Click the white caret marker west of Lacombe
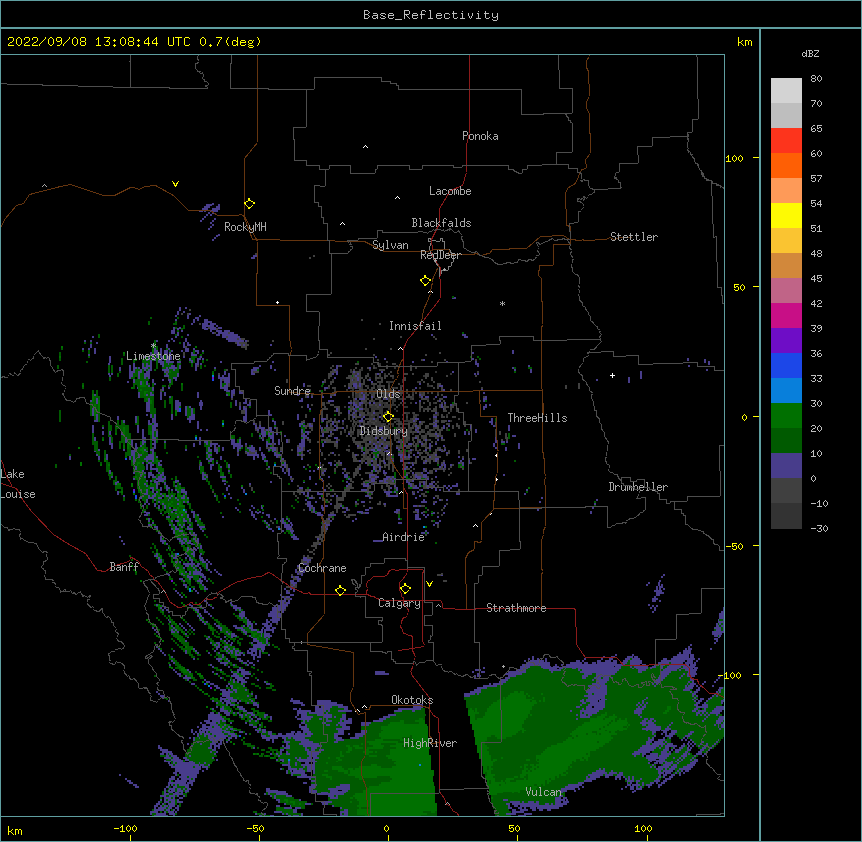The height and width of the screenshot is (842, 862). click(397, 197)
